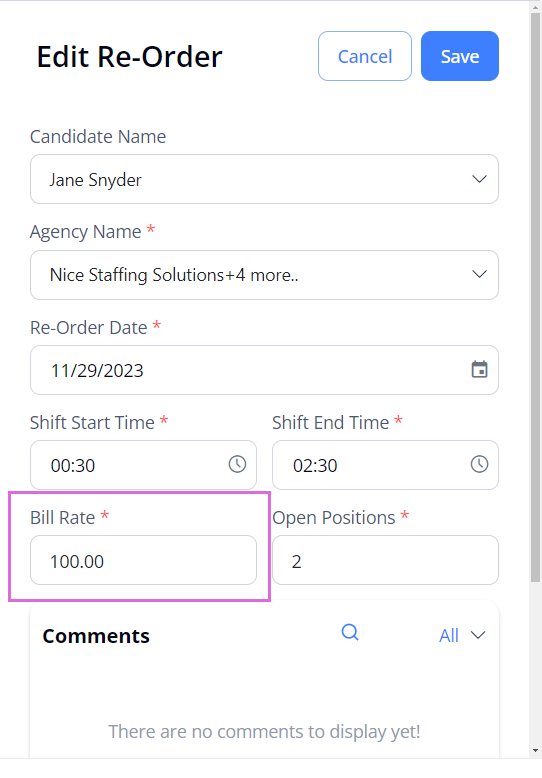This screenshot has width=542, height=778.
Task: Focus the Shift End Time 02:30 field
Action: (385, 465)
